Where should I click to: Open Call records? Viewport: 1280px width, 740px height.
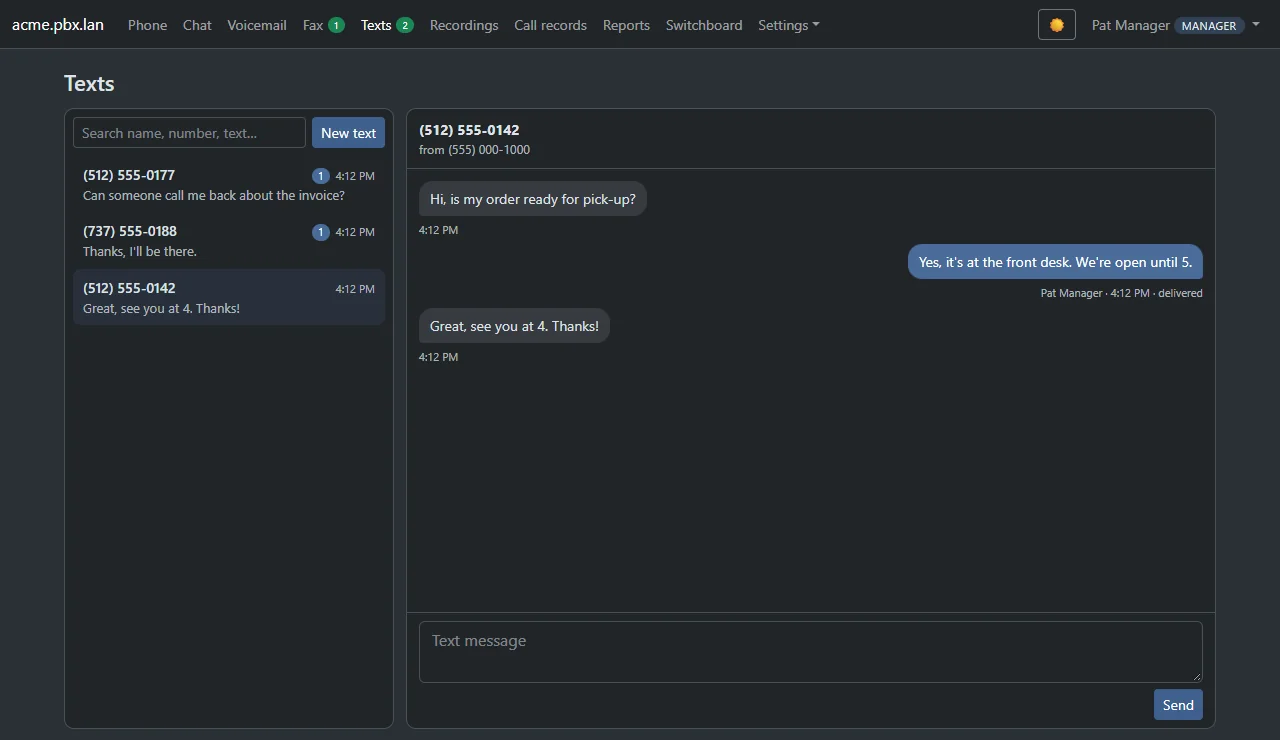550,25
